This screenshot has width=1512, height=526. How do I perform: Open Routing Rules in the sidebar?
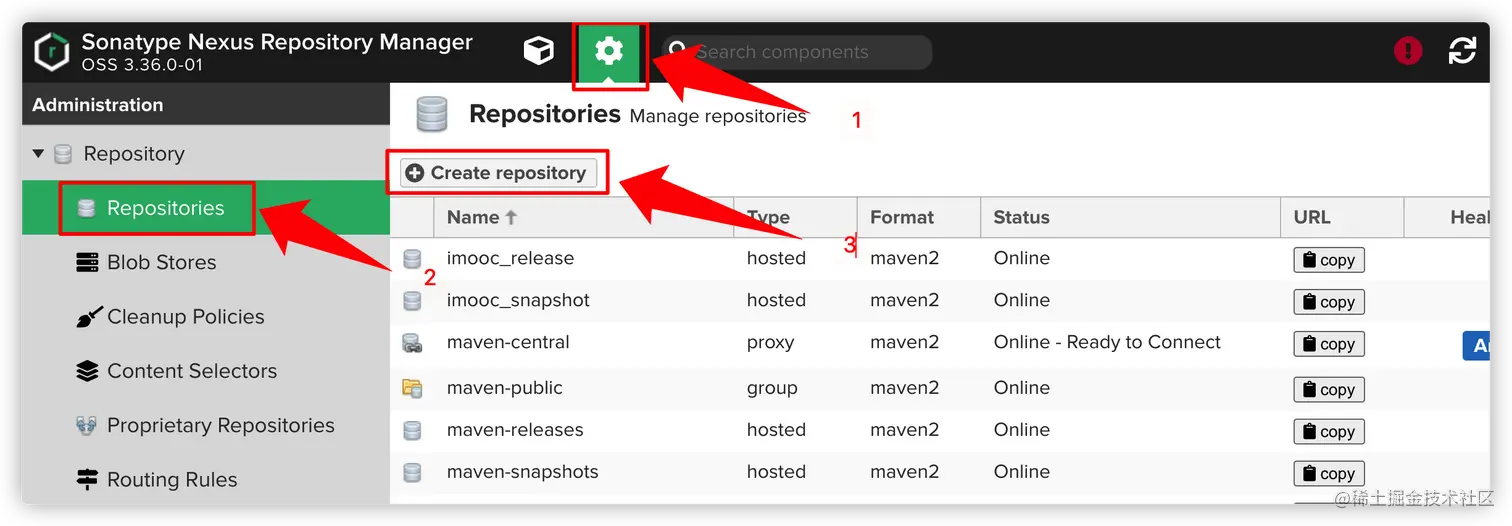click(x=206, y=480)
